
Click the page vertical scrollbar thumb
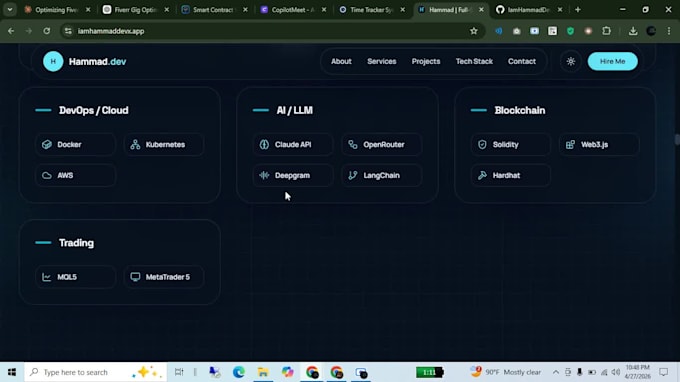[677, 140]
